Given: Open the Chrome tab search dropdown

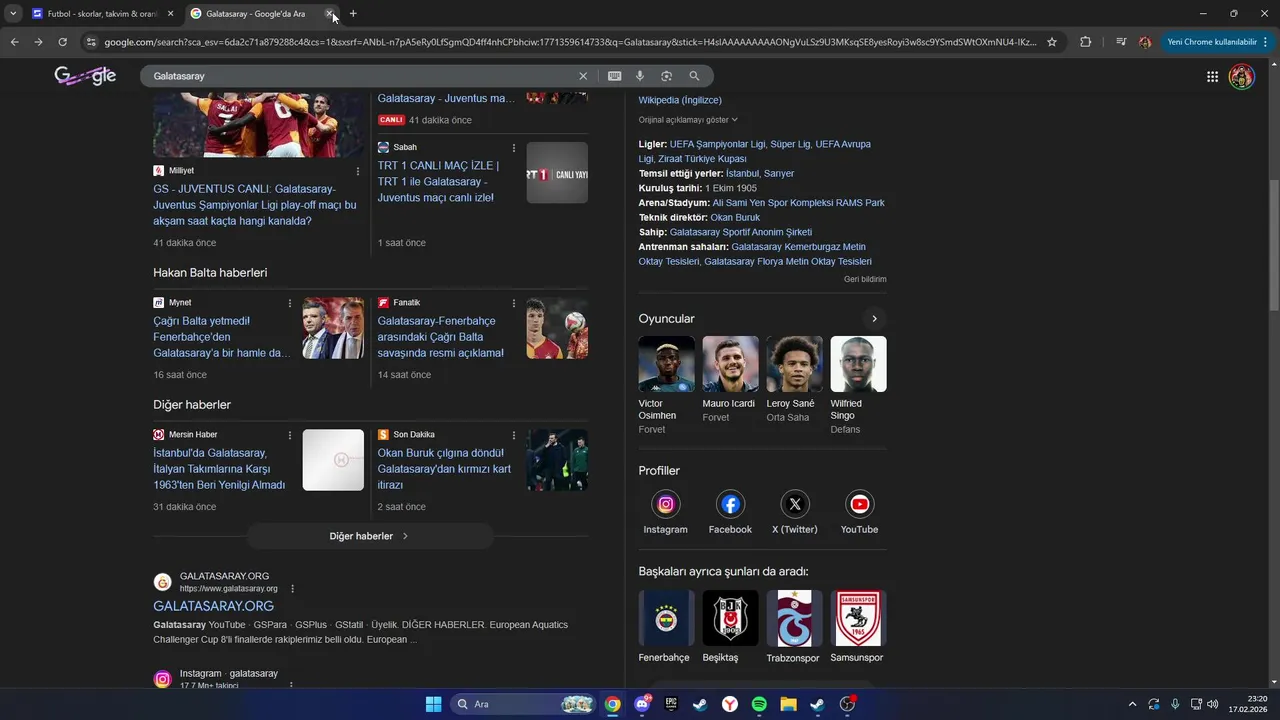Looking at the screenshot, I should point(13,14).
